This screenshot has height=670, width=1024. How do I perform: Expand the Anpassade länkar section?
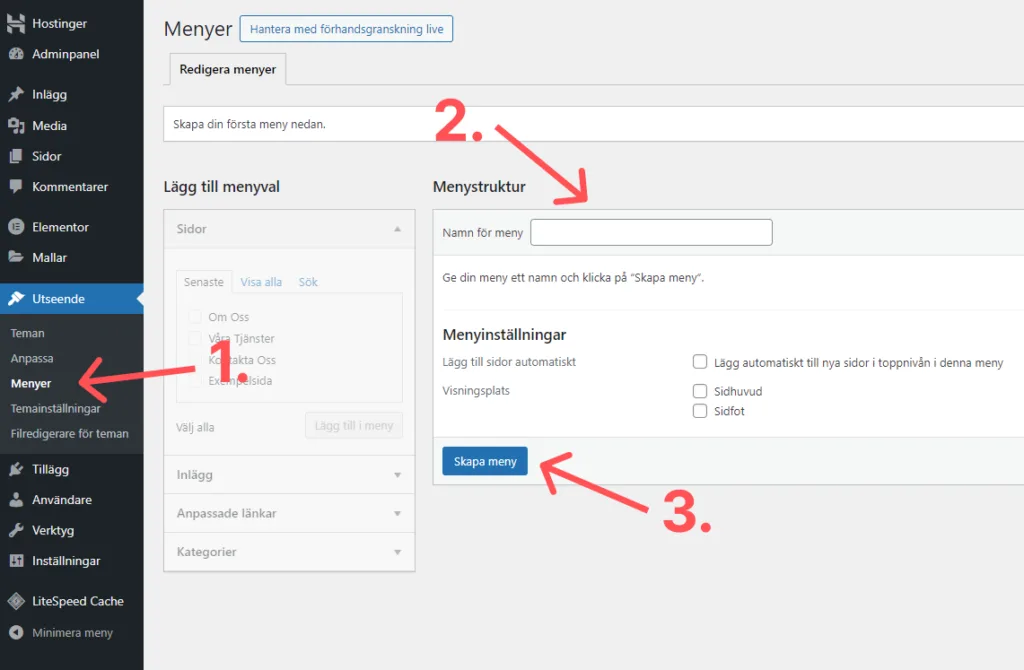[x=289, y=513]
